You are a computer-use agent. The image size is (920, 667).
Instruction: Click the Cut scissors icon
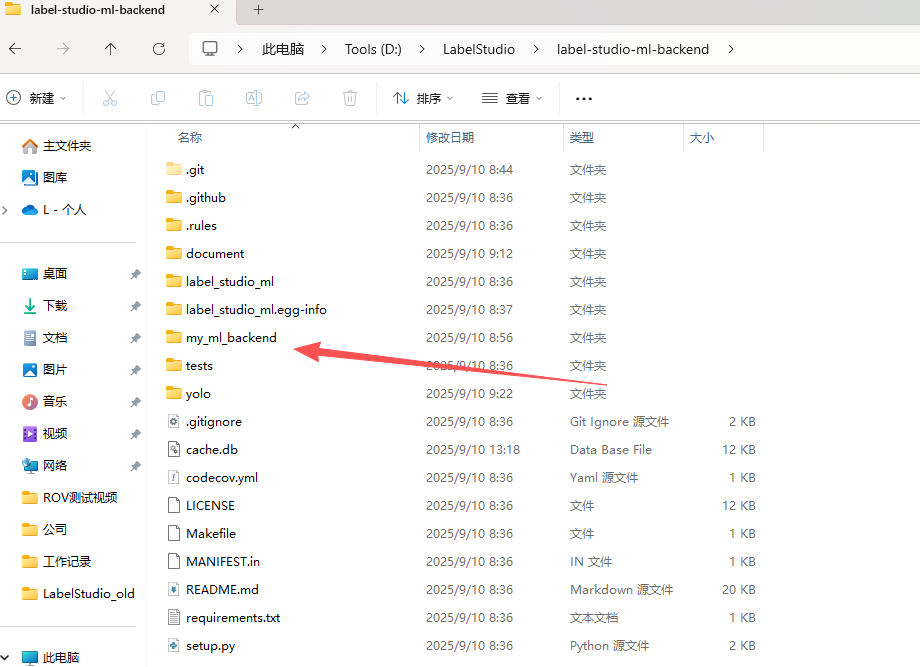[x=110, y=98]
